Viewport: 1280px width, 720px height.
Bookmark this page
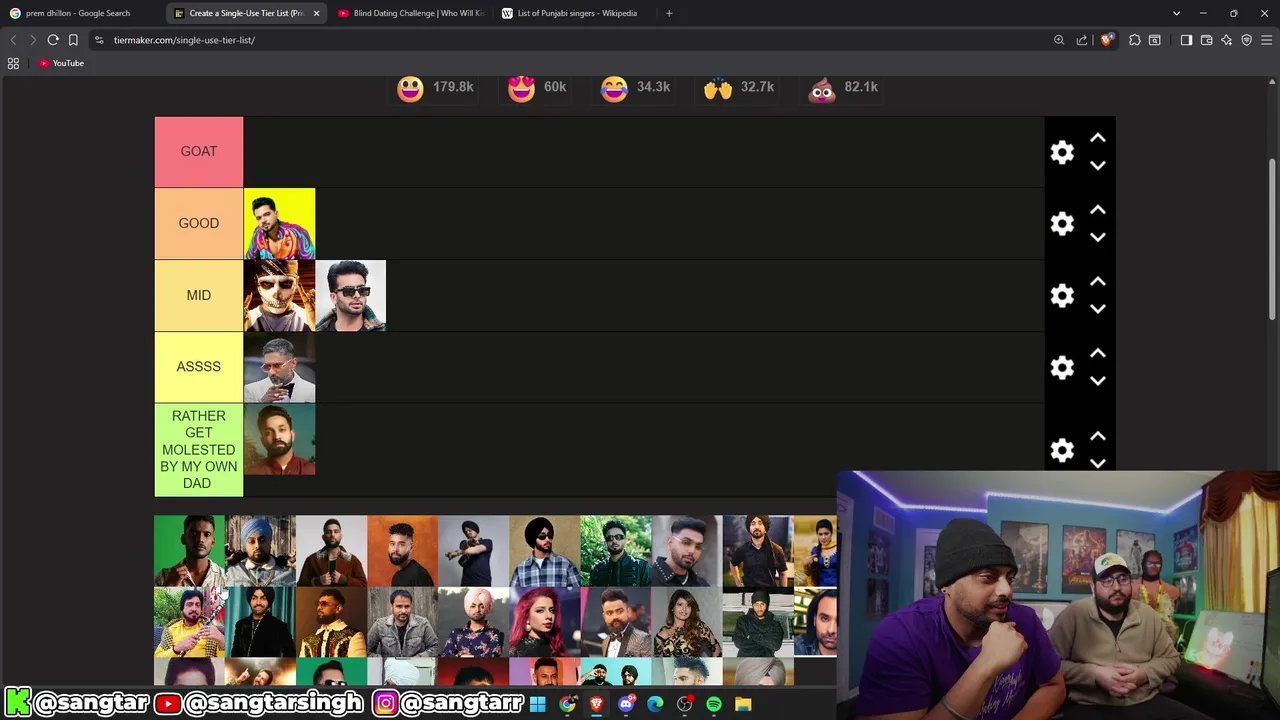pos(73,40)
